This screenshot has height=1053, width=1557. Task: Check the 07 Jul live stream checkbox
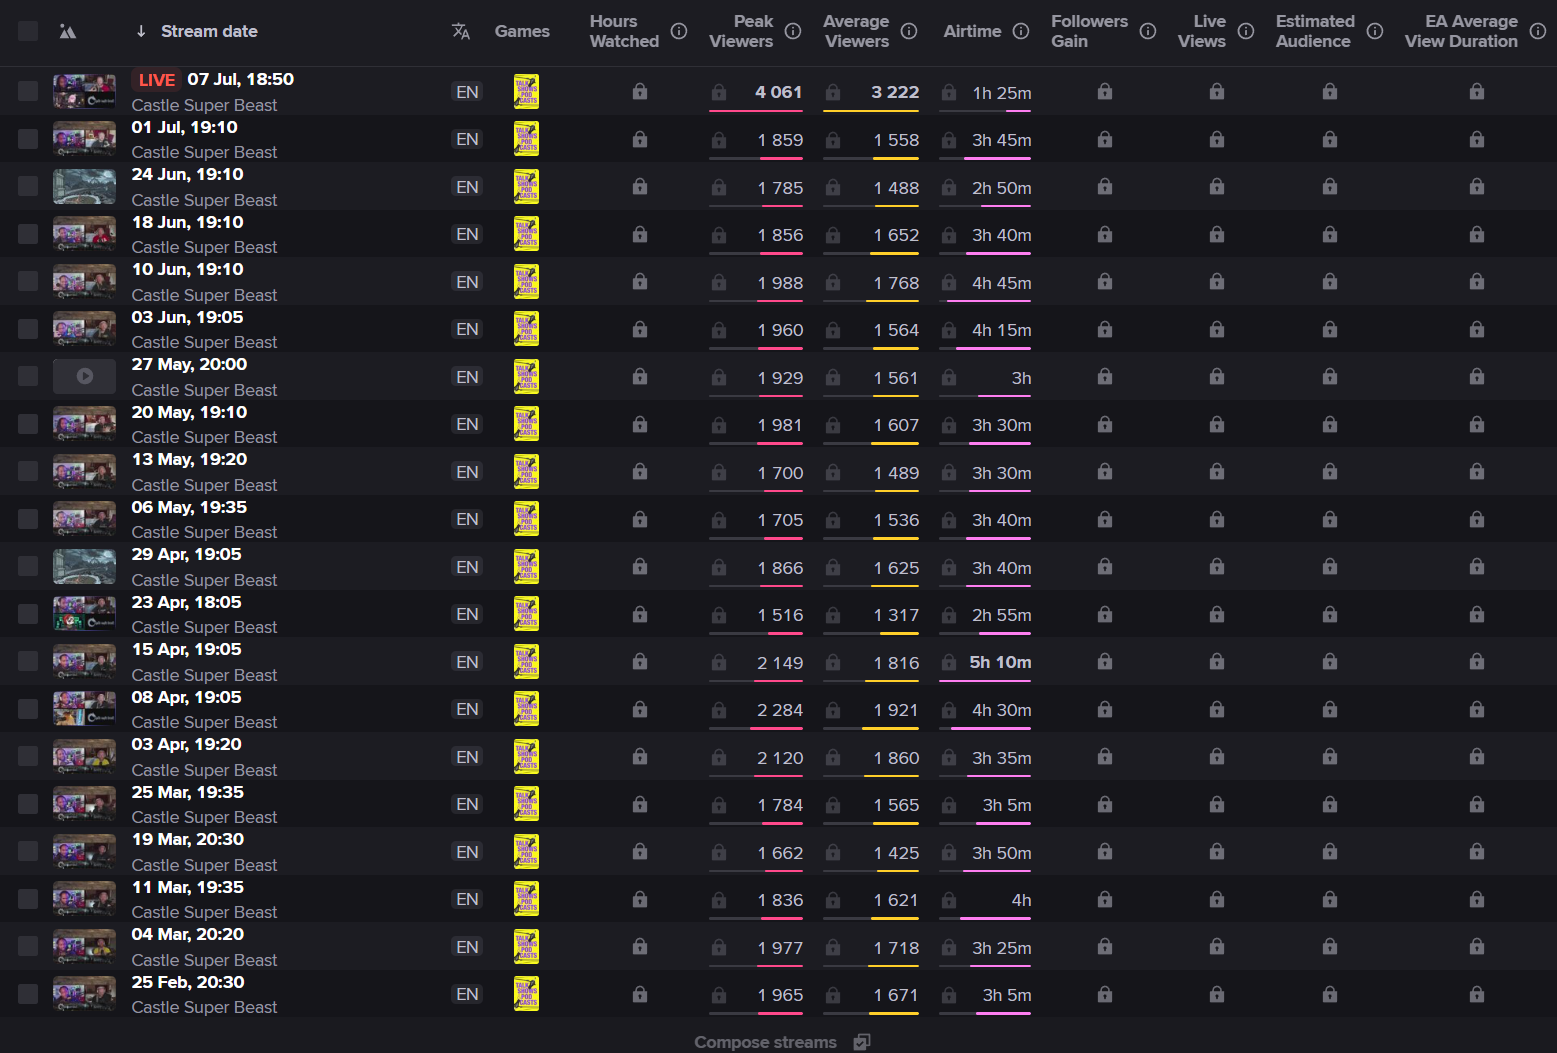click(28, 92)
